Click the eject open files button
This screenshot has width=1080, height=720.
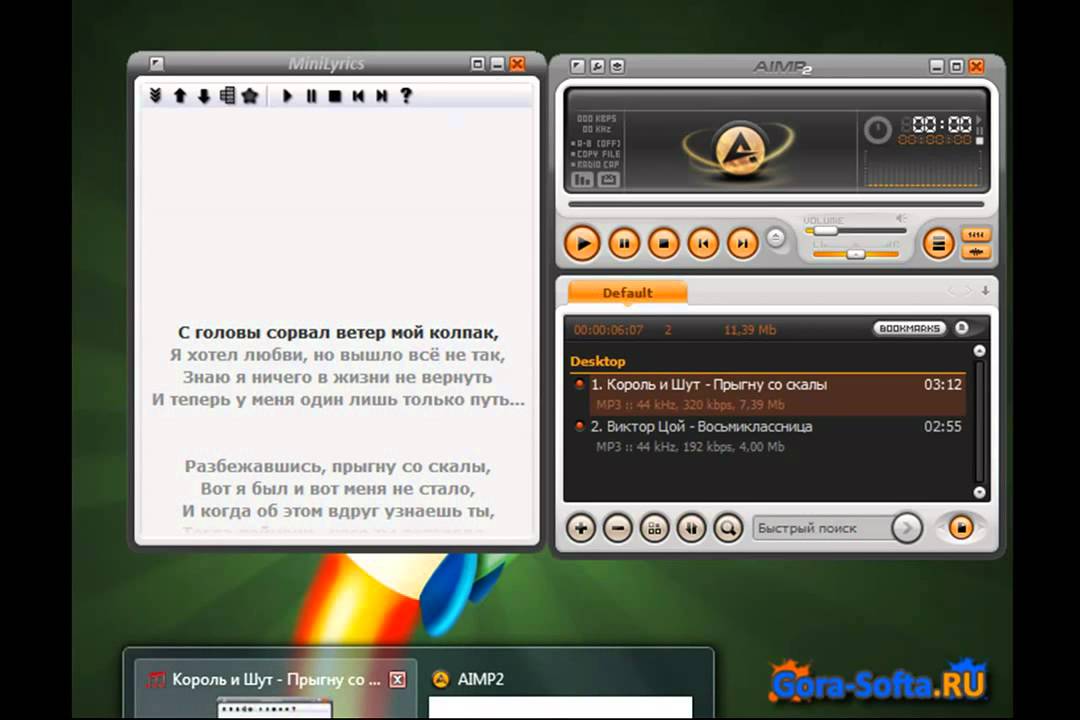tap(776, 239)
